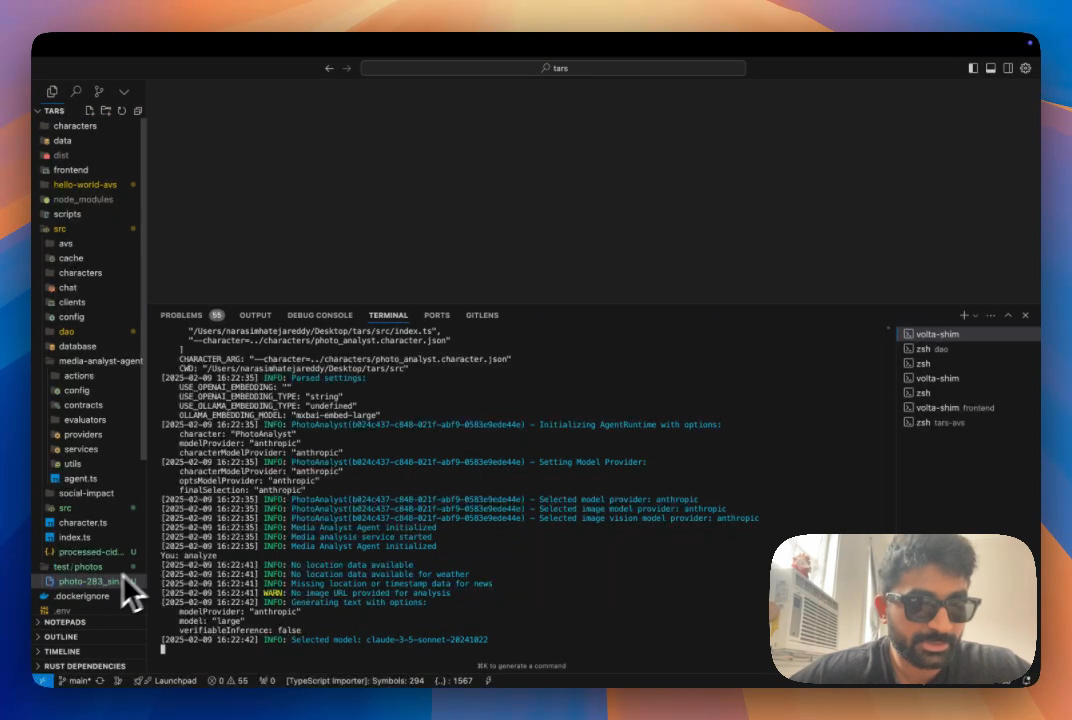Refresh the Explorer file tree

(122, 111)
